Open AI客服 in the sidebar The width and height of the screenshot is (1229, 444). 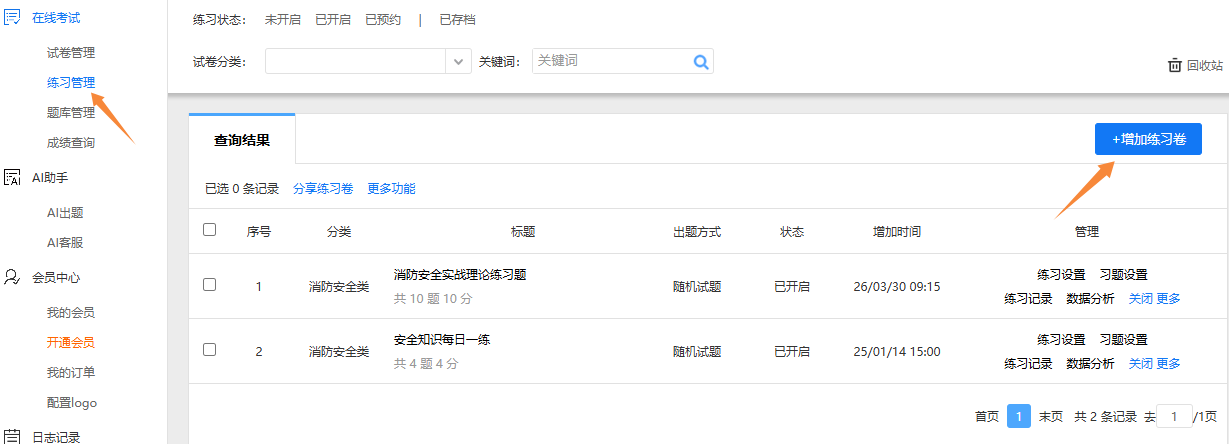click(x=65, y=242)
